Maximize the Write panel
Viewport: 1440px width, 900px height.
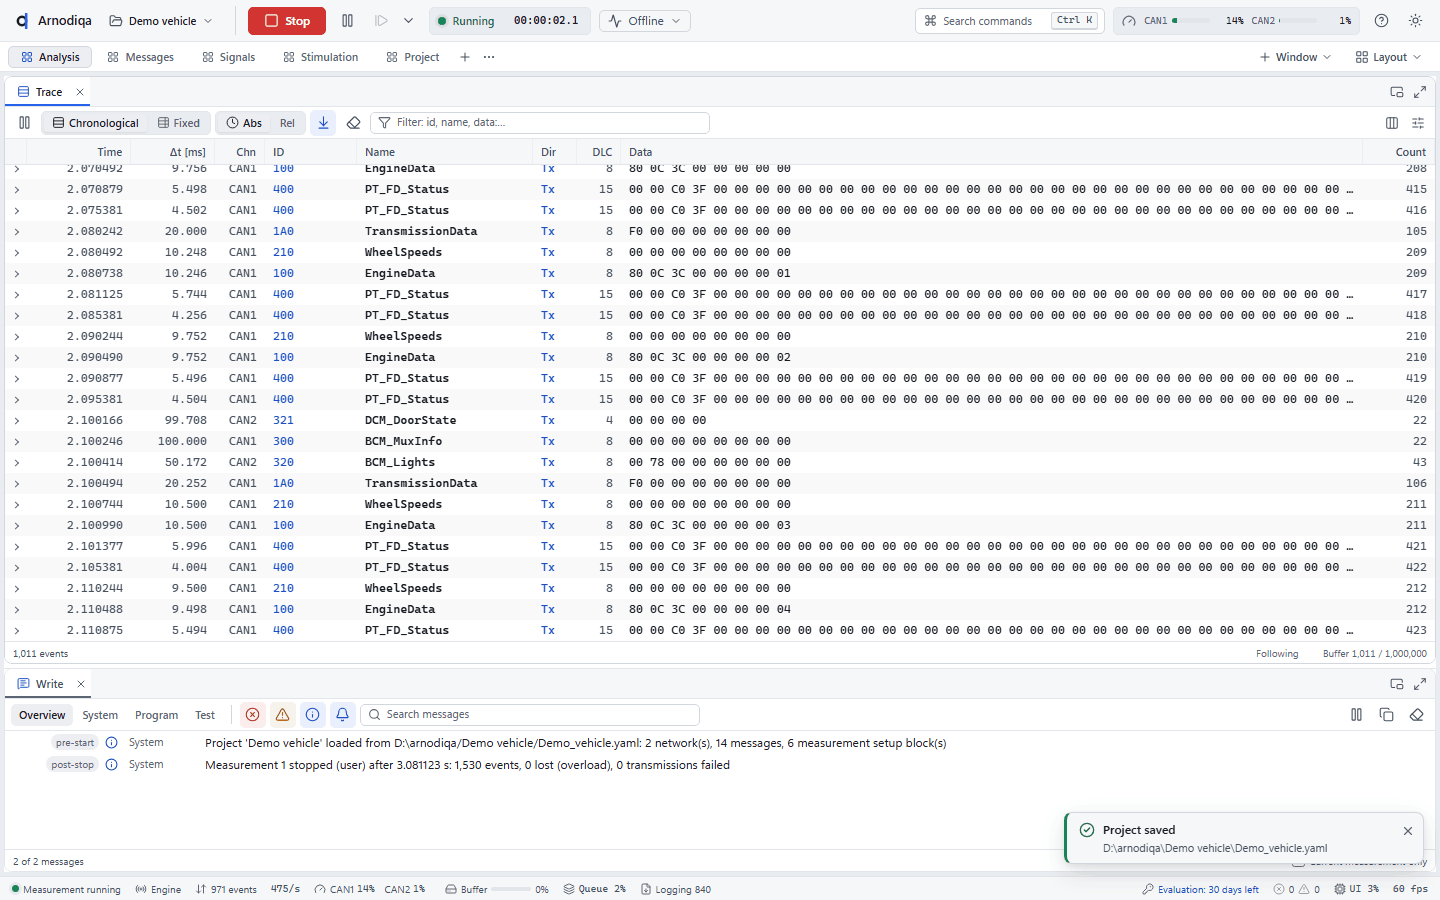[x=1420, y=684]
